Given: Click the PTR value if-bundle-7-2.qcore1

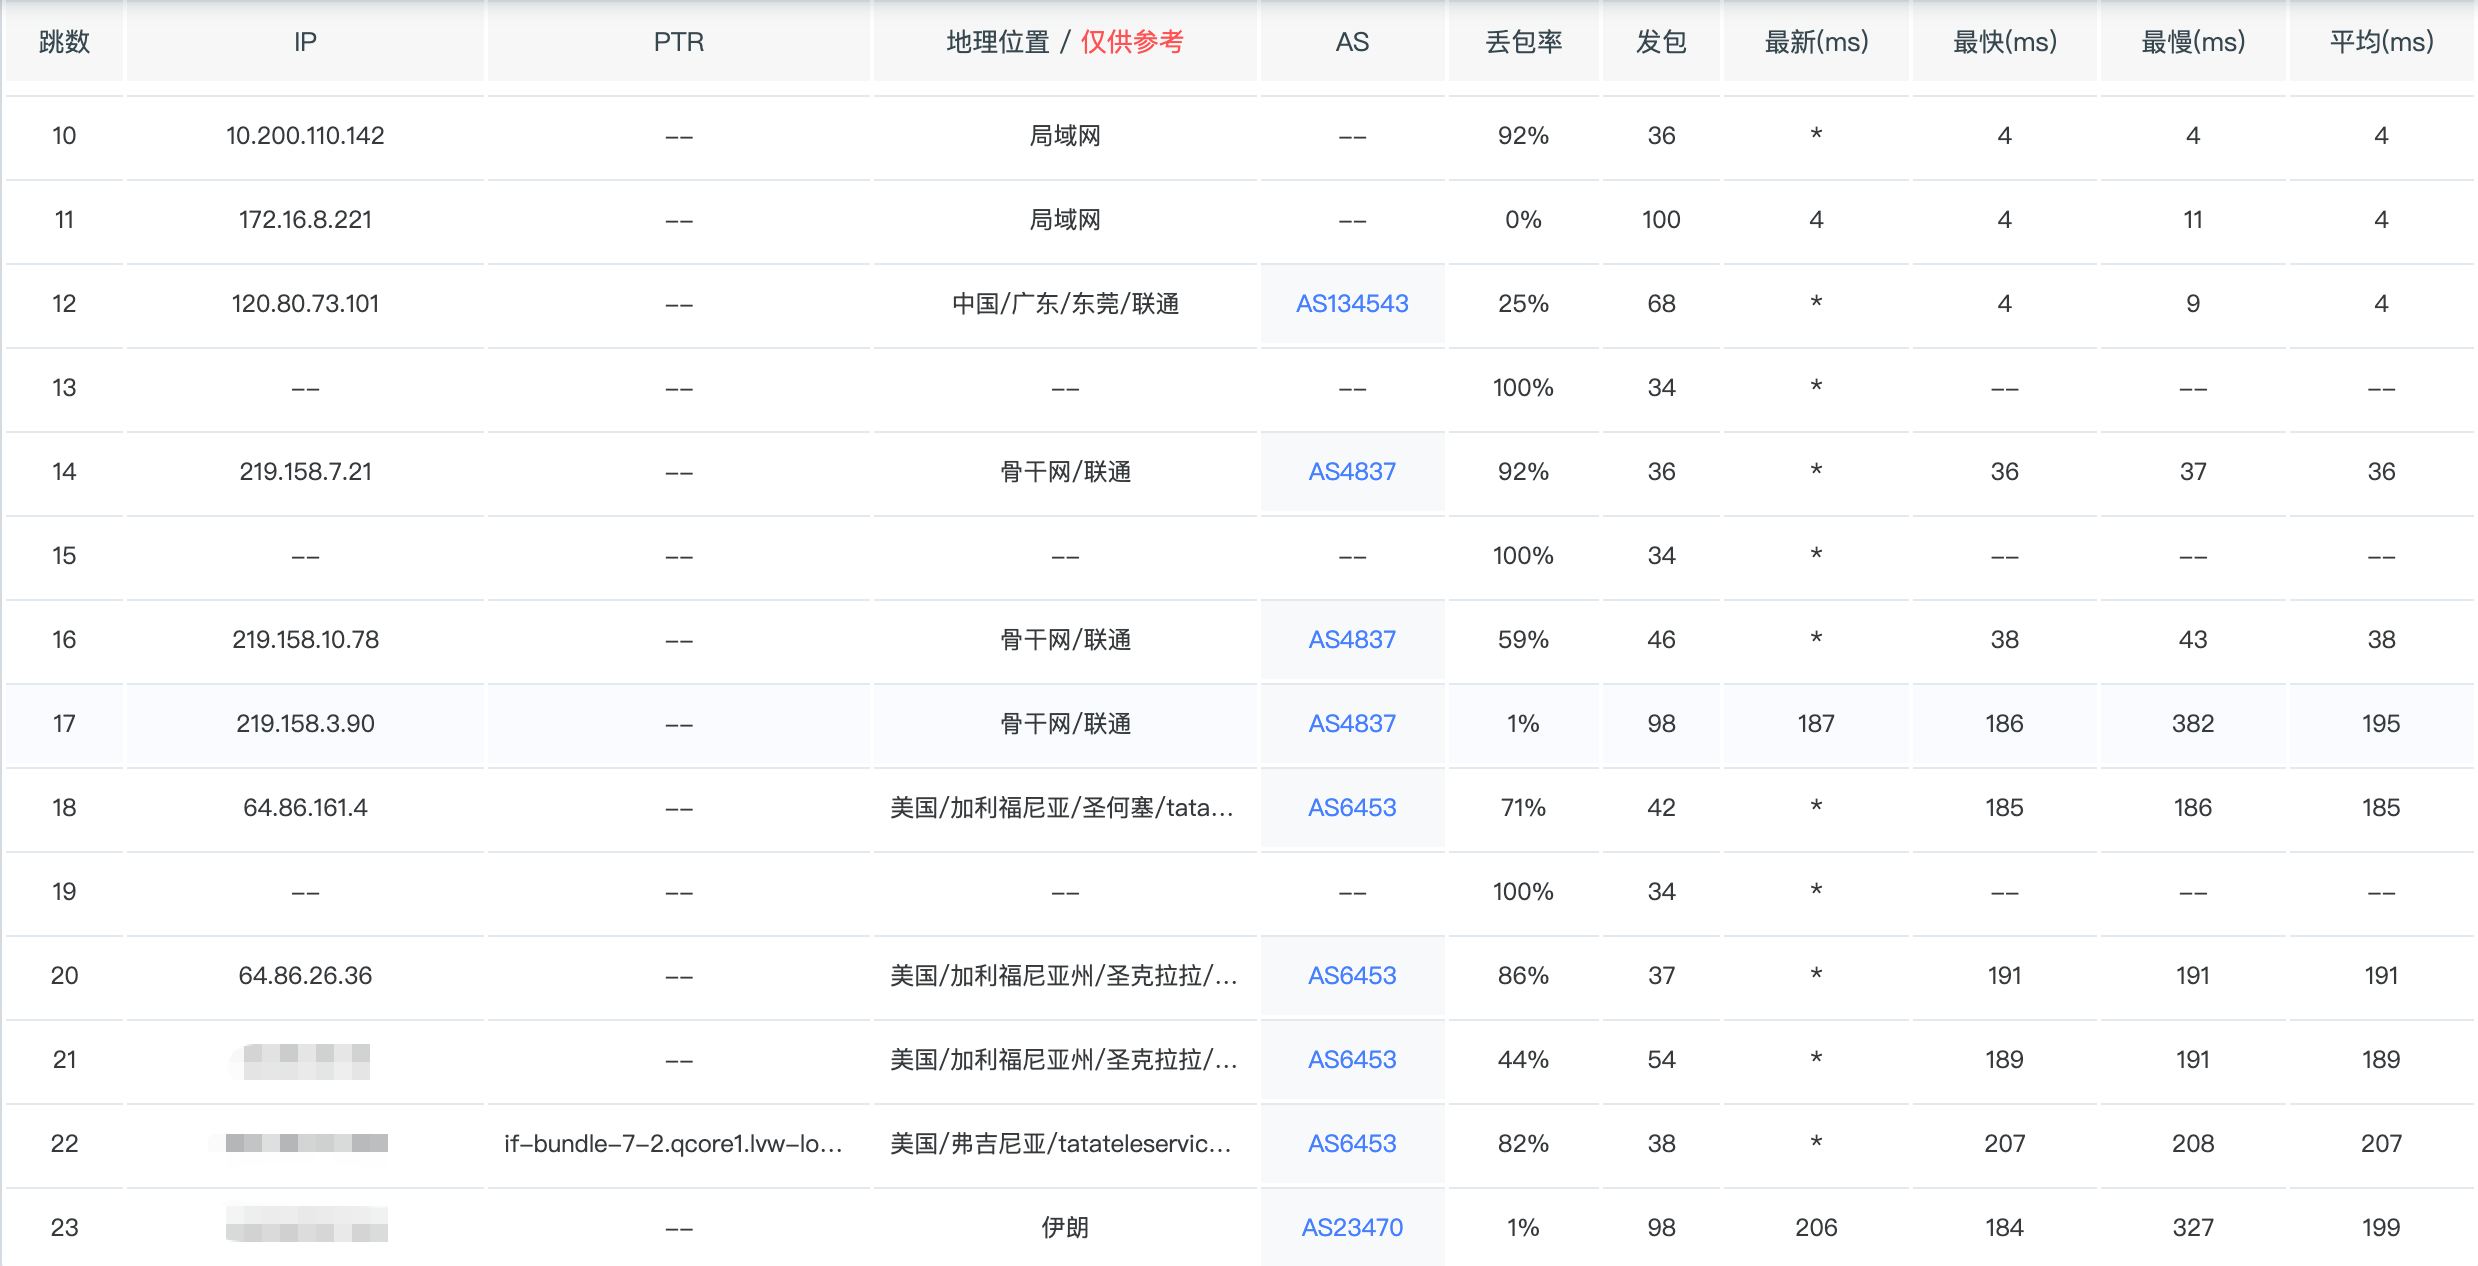Looking at the screenshot, I should click(x=673, y=1143).
